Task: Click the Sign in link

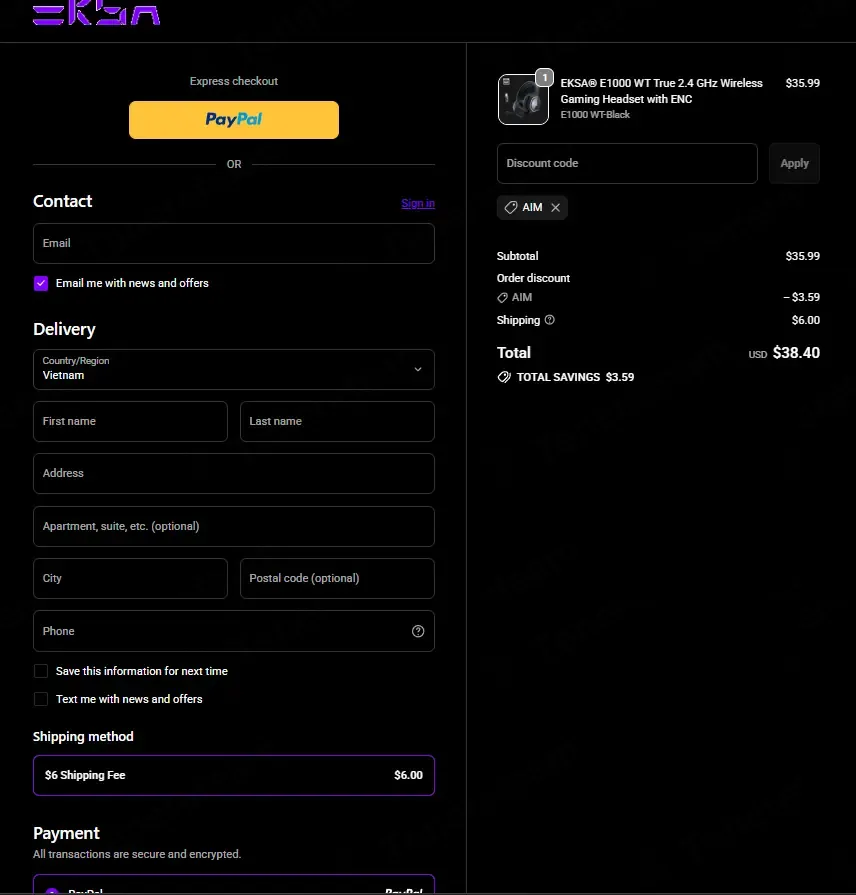Action: 418,204
